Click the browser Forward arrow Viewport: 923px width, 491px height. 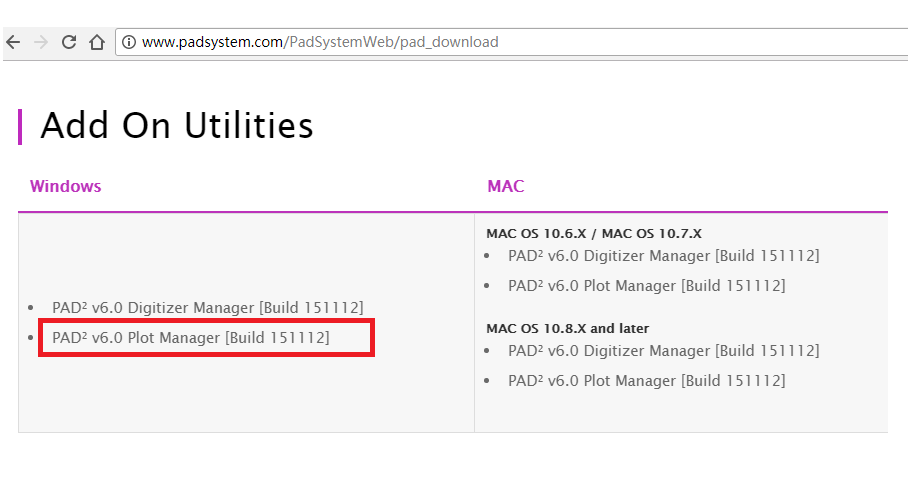pyautogui.click(x=41, y=42)
